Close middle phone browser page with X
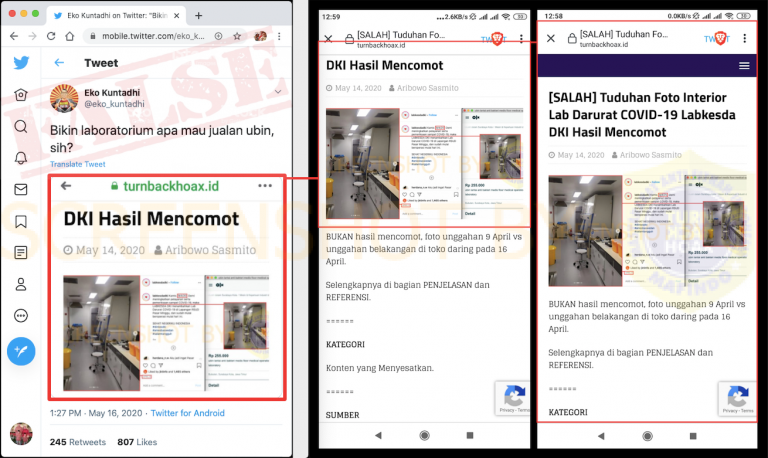 click(328, 38)
